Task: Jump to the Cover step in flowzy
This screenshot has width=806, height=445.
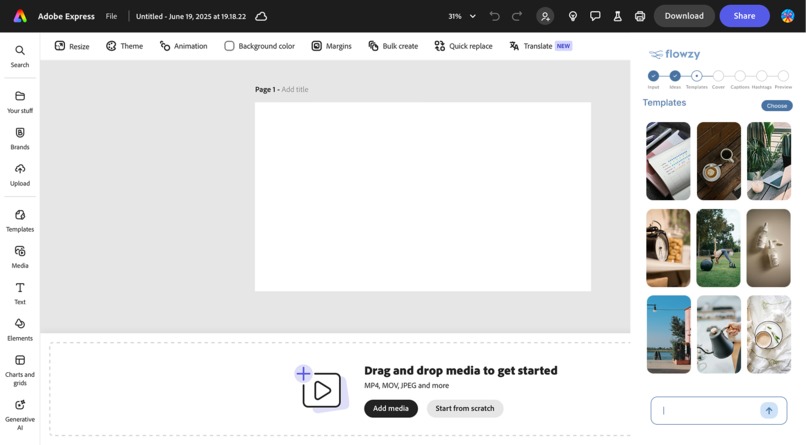Action: tap(718, 76)
